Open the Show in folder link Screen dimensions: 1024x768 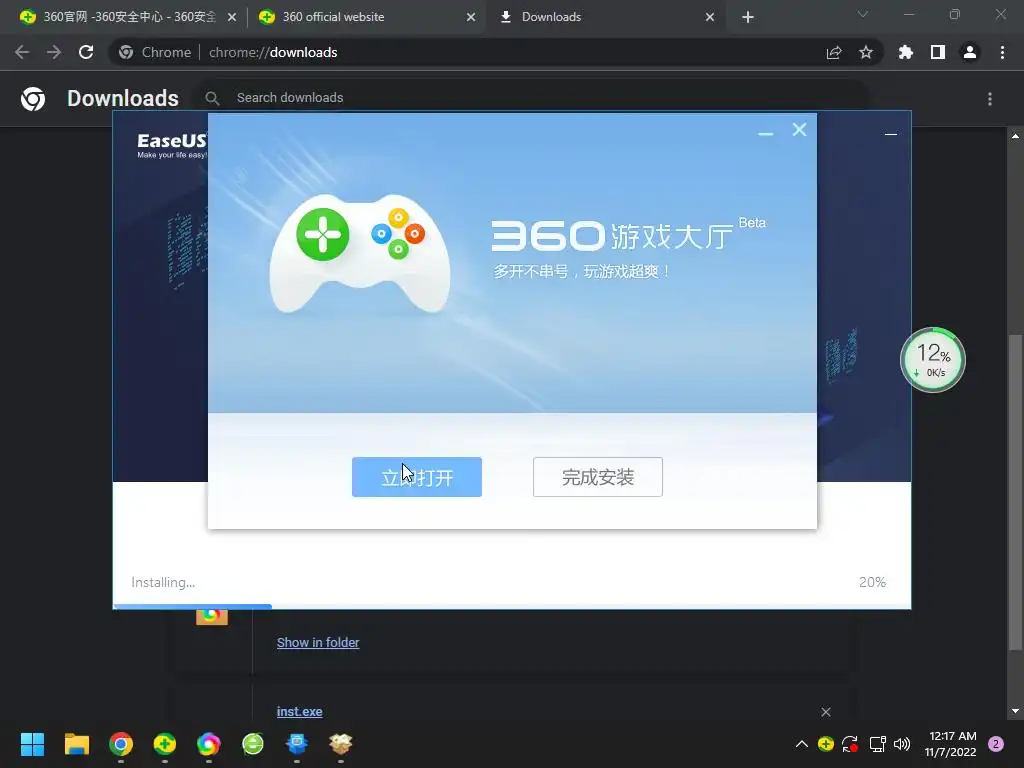318,642
